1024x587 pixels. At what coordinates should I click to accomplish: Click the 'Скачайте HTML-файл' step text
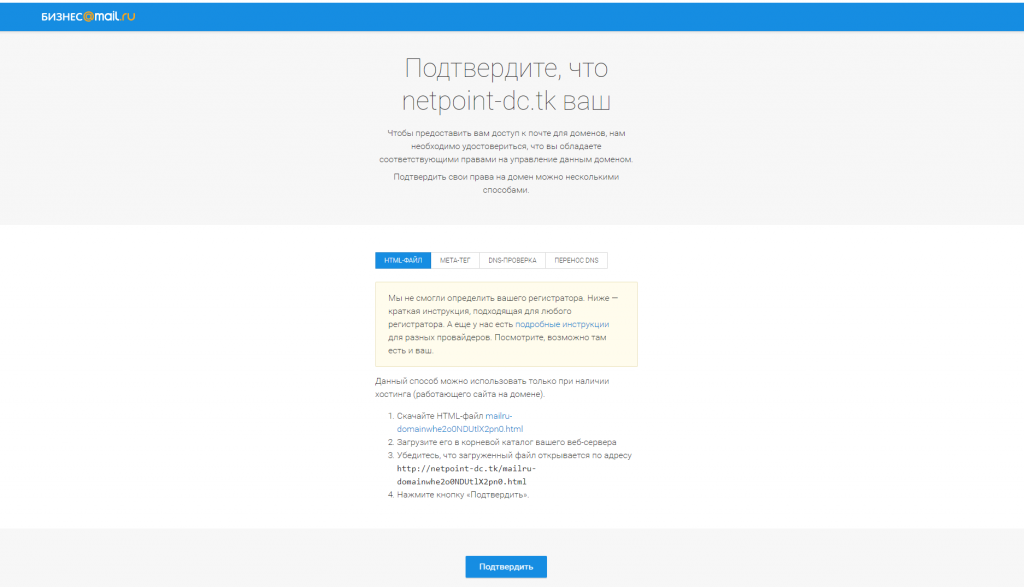tap(440, 415)
